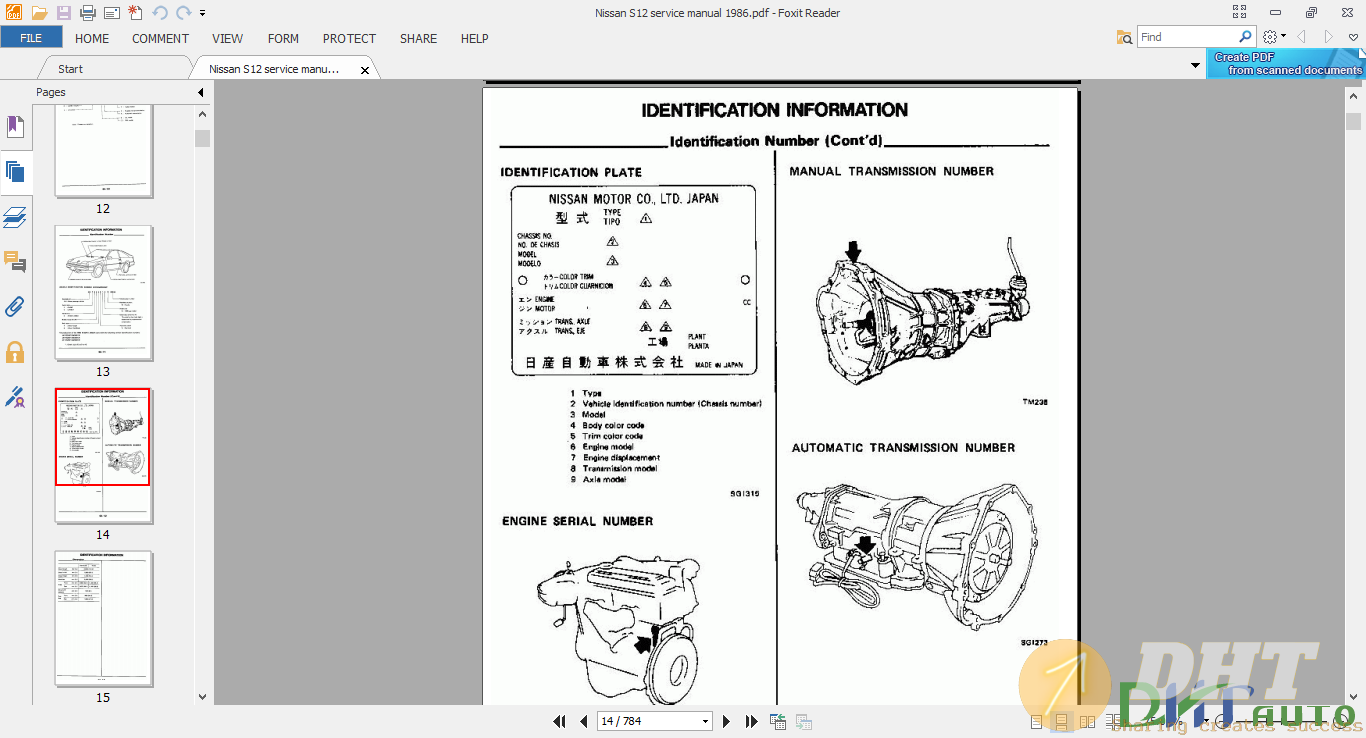Viewport: 1366px width, 738px height.
Task: Switch to the COMMENT ribbon tab
Action: 160,38
